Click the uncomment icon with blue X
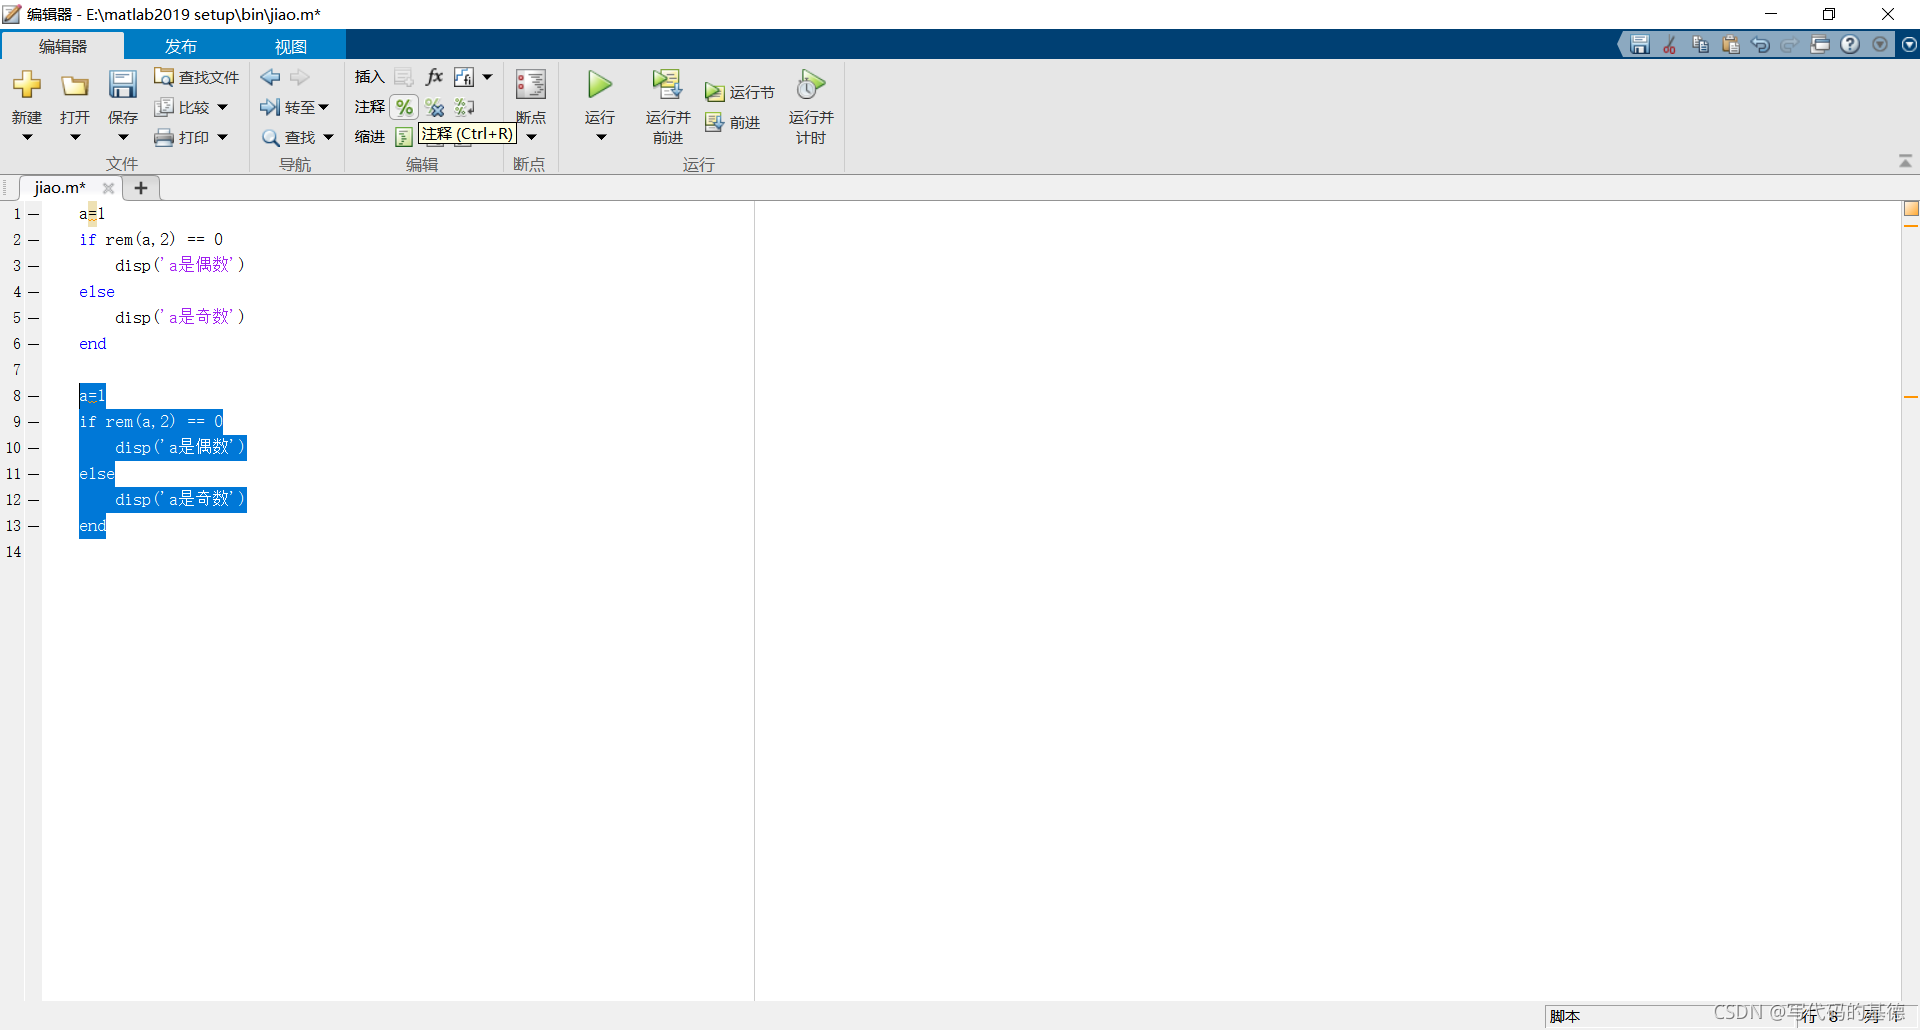1920x1030 pixels. click(435, 107)
